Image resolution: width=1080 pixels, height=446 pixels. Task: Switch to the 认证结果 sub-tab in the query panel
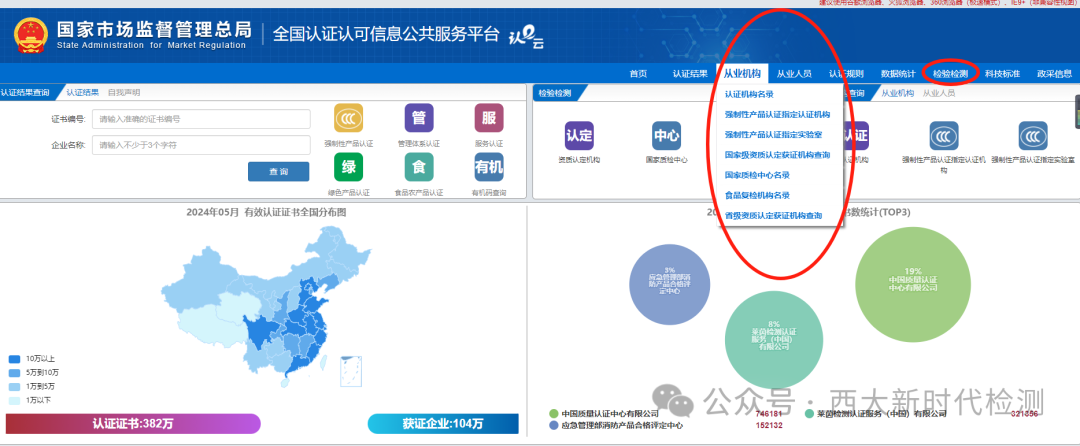[x=82, y=92]
